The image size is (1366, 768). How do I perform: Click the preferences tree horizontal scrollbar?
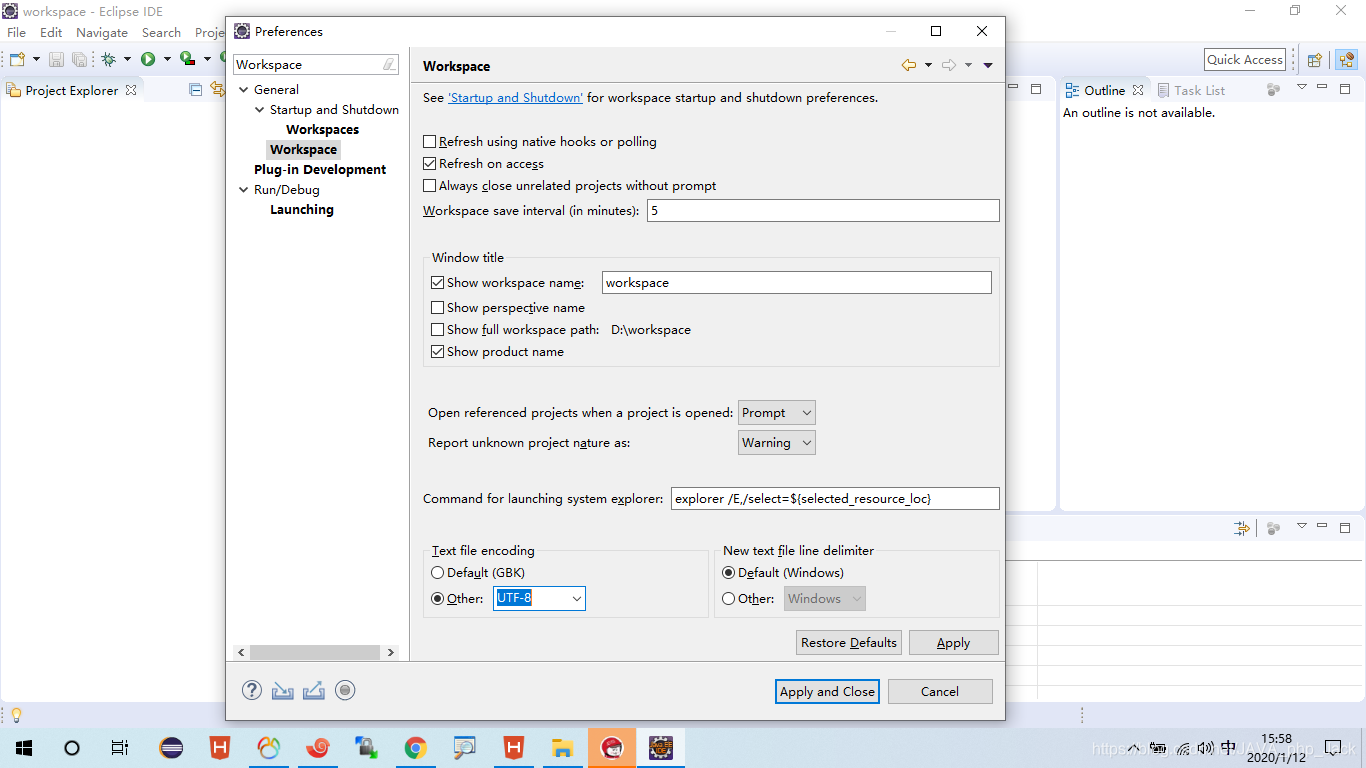pyautogui.click(x=315, y=652)
